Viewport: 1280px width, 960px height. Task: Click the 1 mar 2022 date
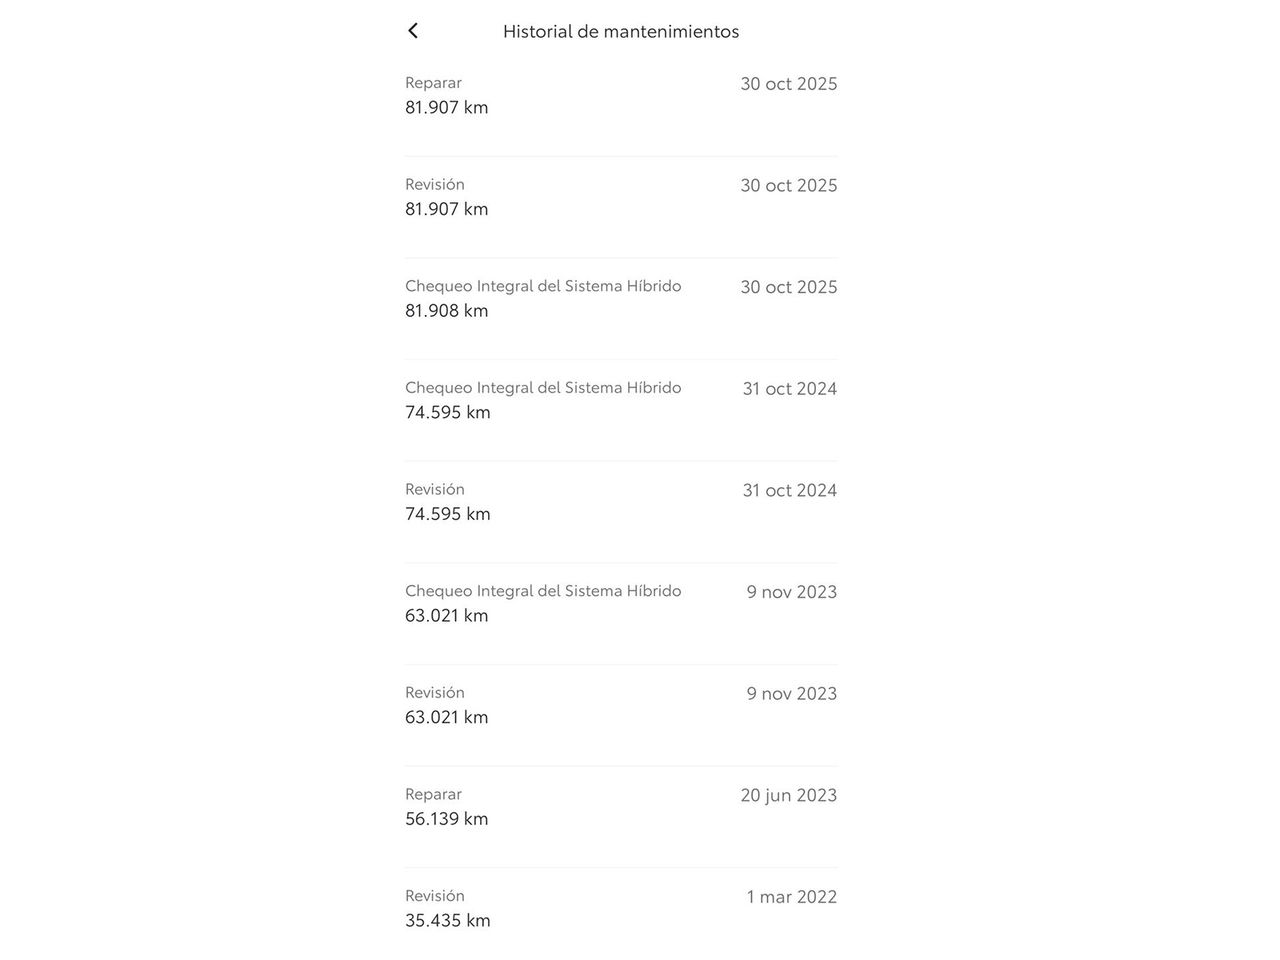coord(791,897)
